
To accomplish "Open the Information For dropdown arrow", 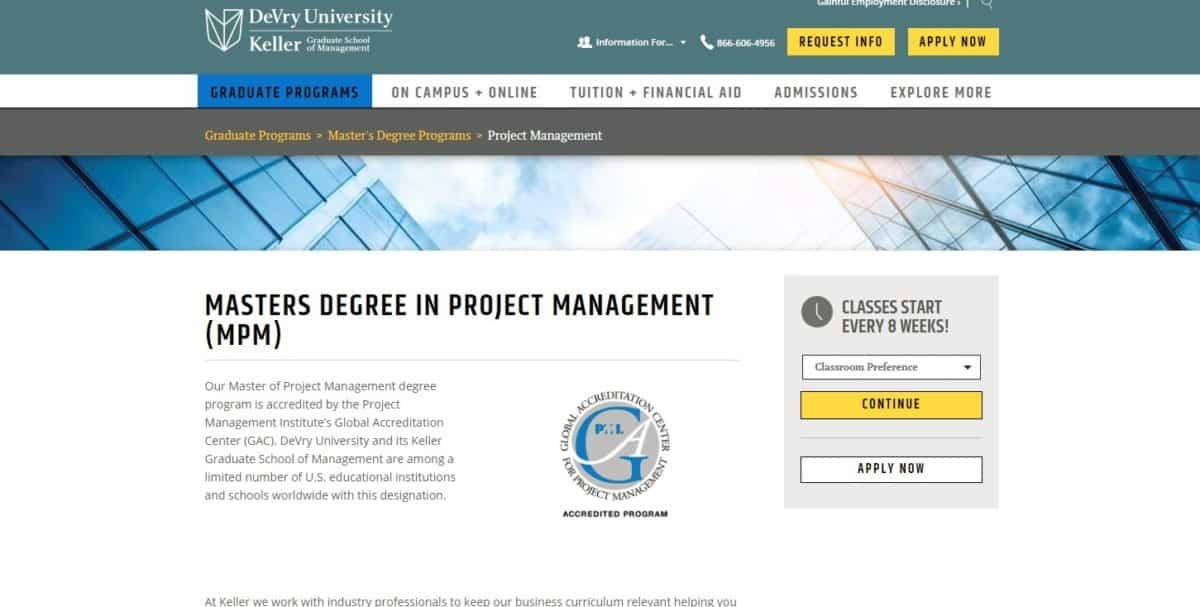I will tap(683, 43).
